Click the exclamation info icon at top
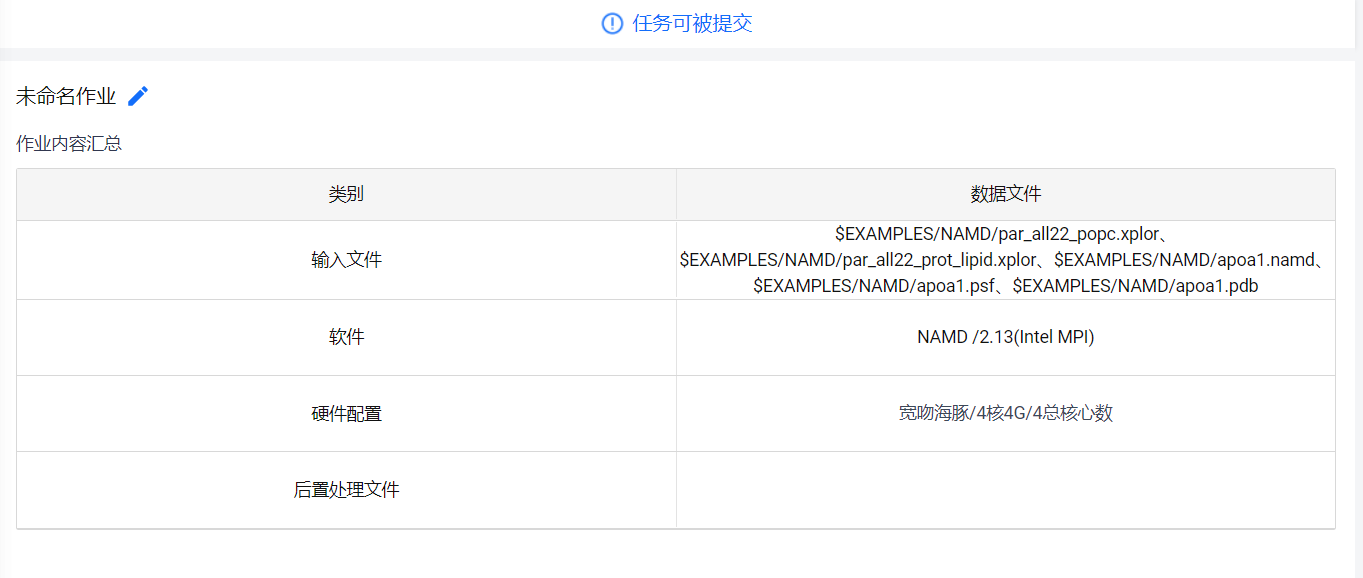Image resolution: width=1363 pixels, height=578 pixels. point(612,23)
